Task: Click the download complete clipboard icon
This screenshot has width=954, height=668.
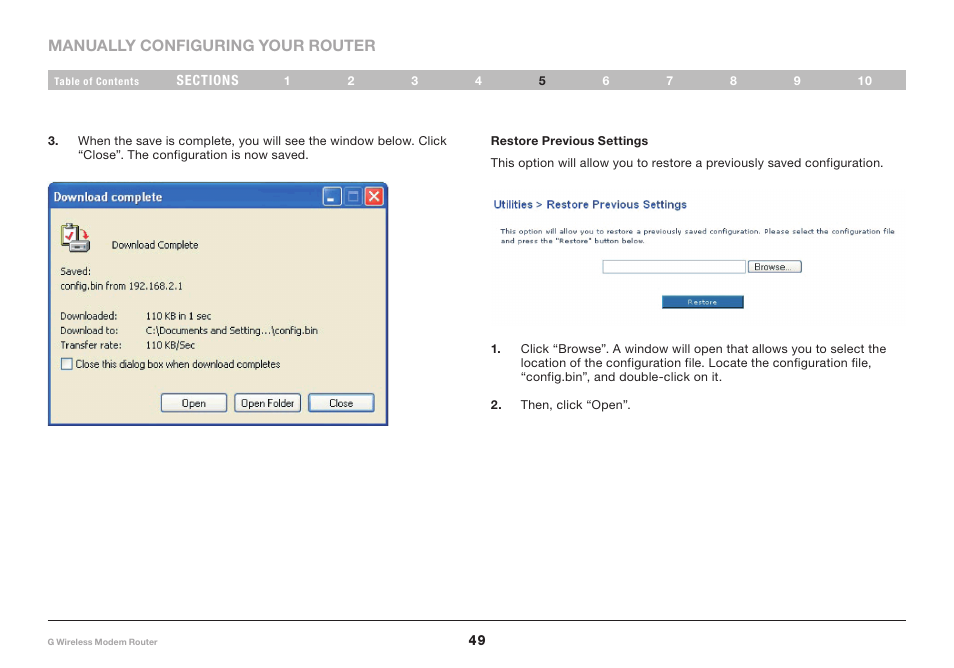Action: click(75, 238)
